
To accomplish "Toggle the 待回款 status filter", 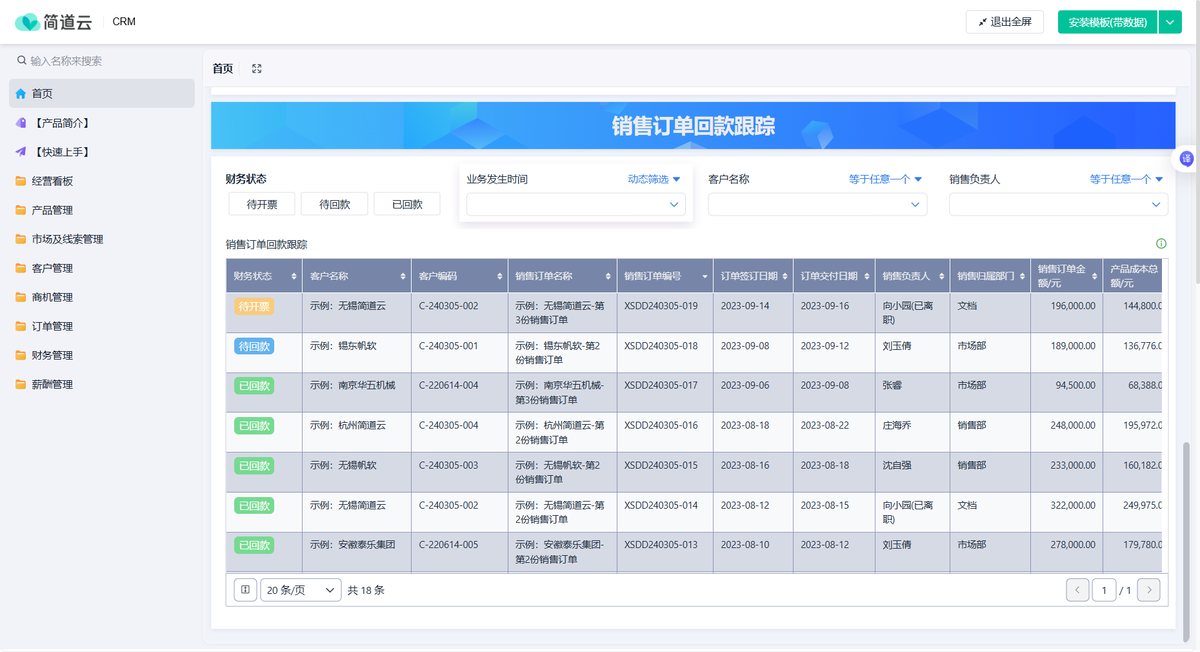I will tap(334, 204).
